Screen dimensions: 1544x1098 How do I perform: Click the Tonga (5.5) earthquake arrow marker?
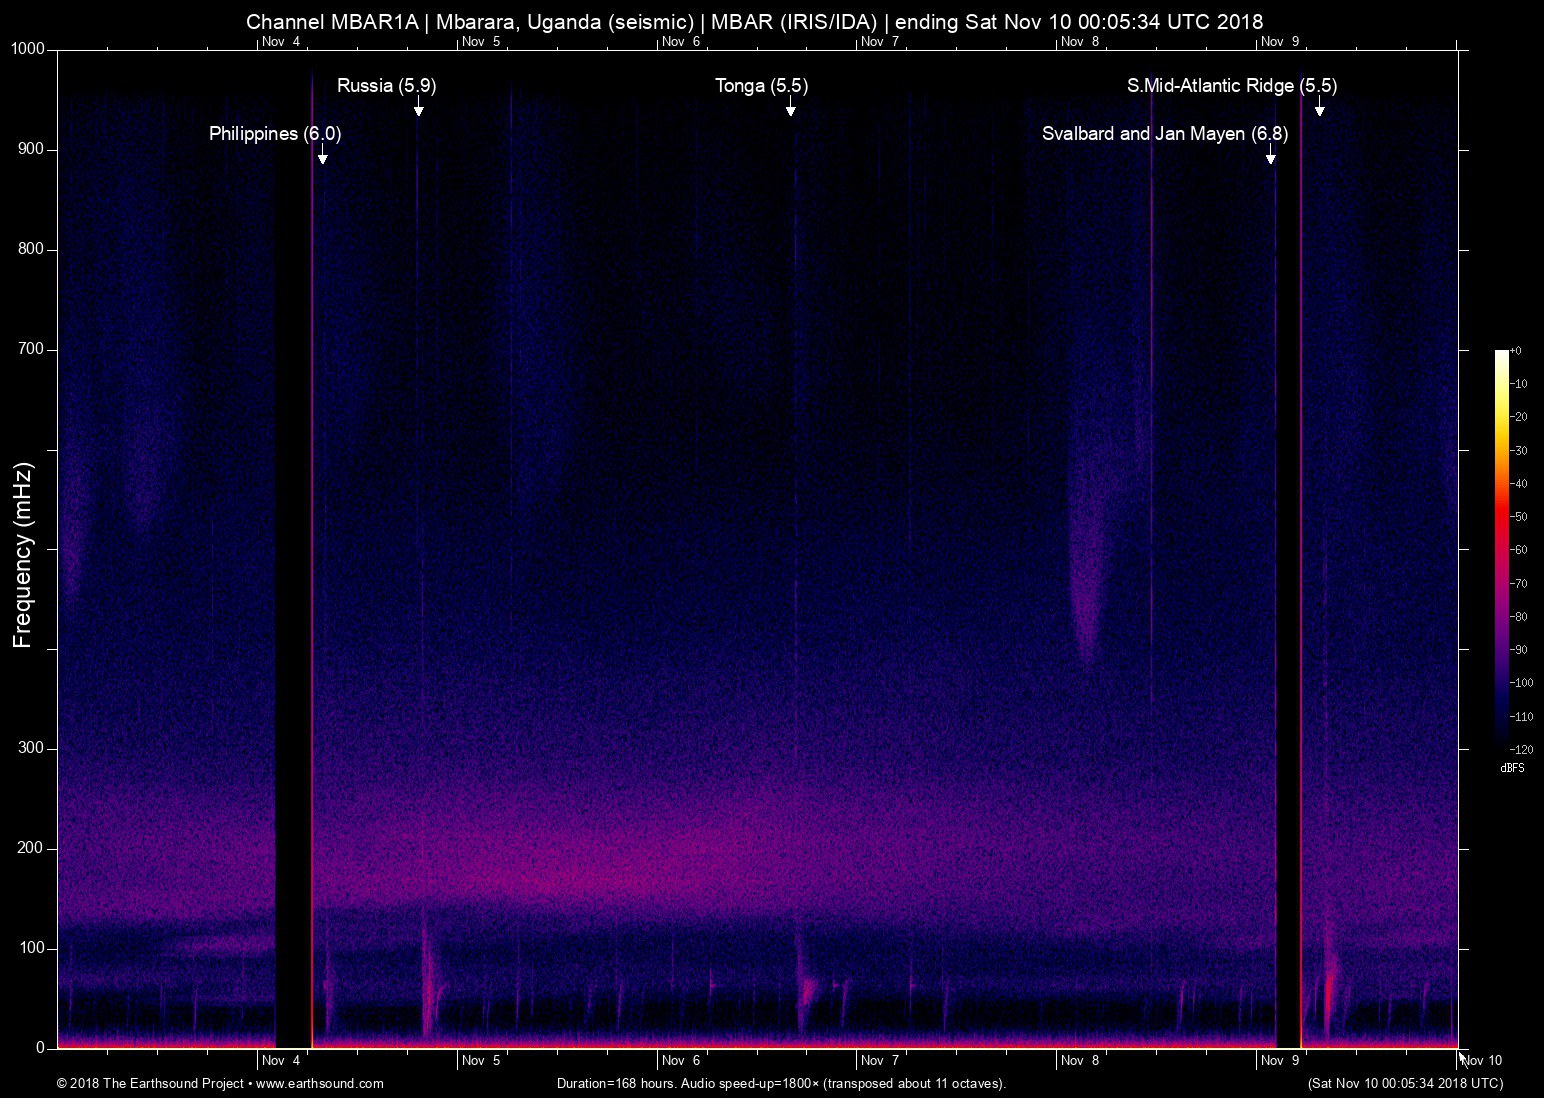click(x=791, y=110)
